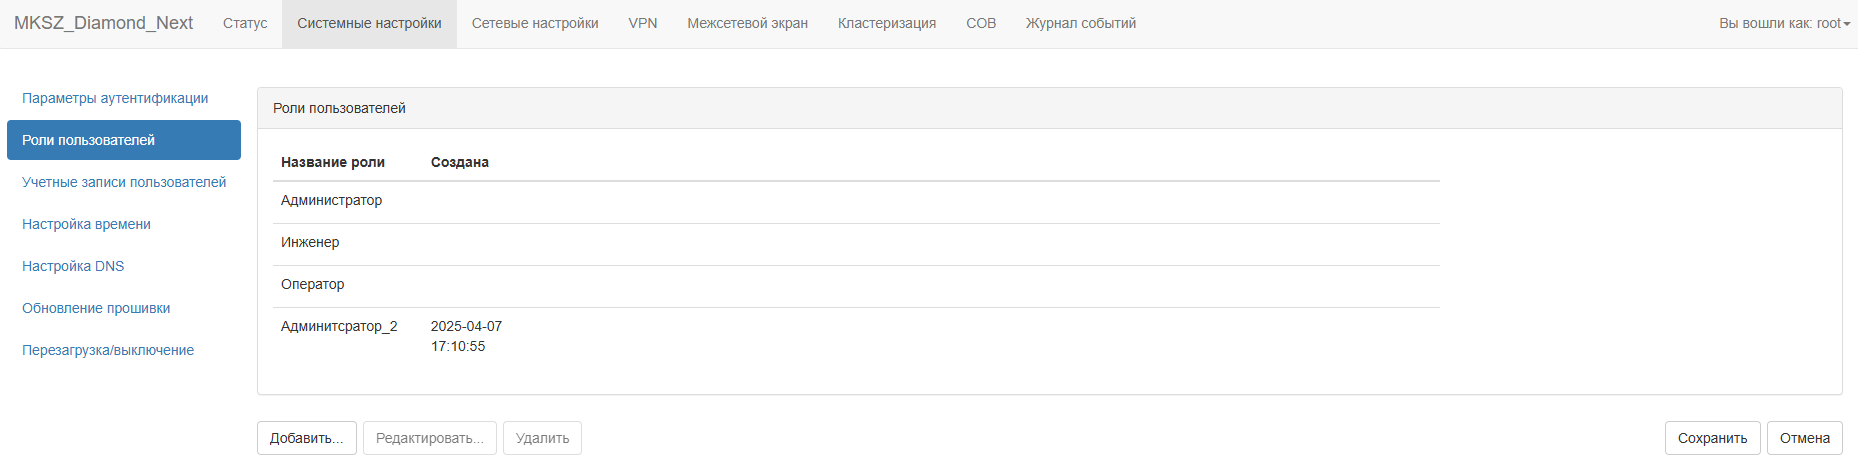Open the Кластеризация tab

pos(887,23)
